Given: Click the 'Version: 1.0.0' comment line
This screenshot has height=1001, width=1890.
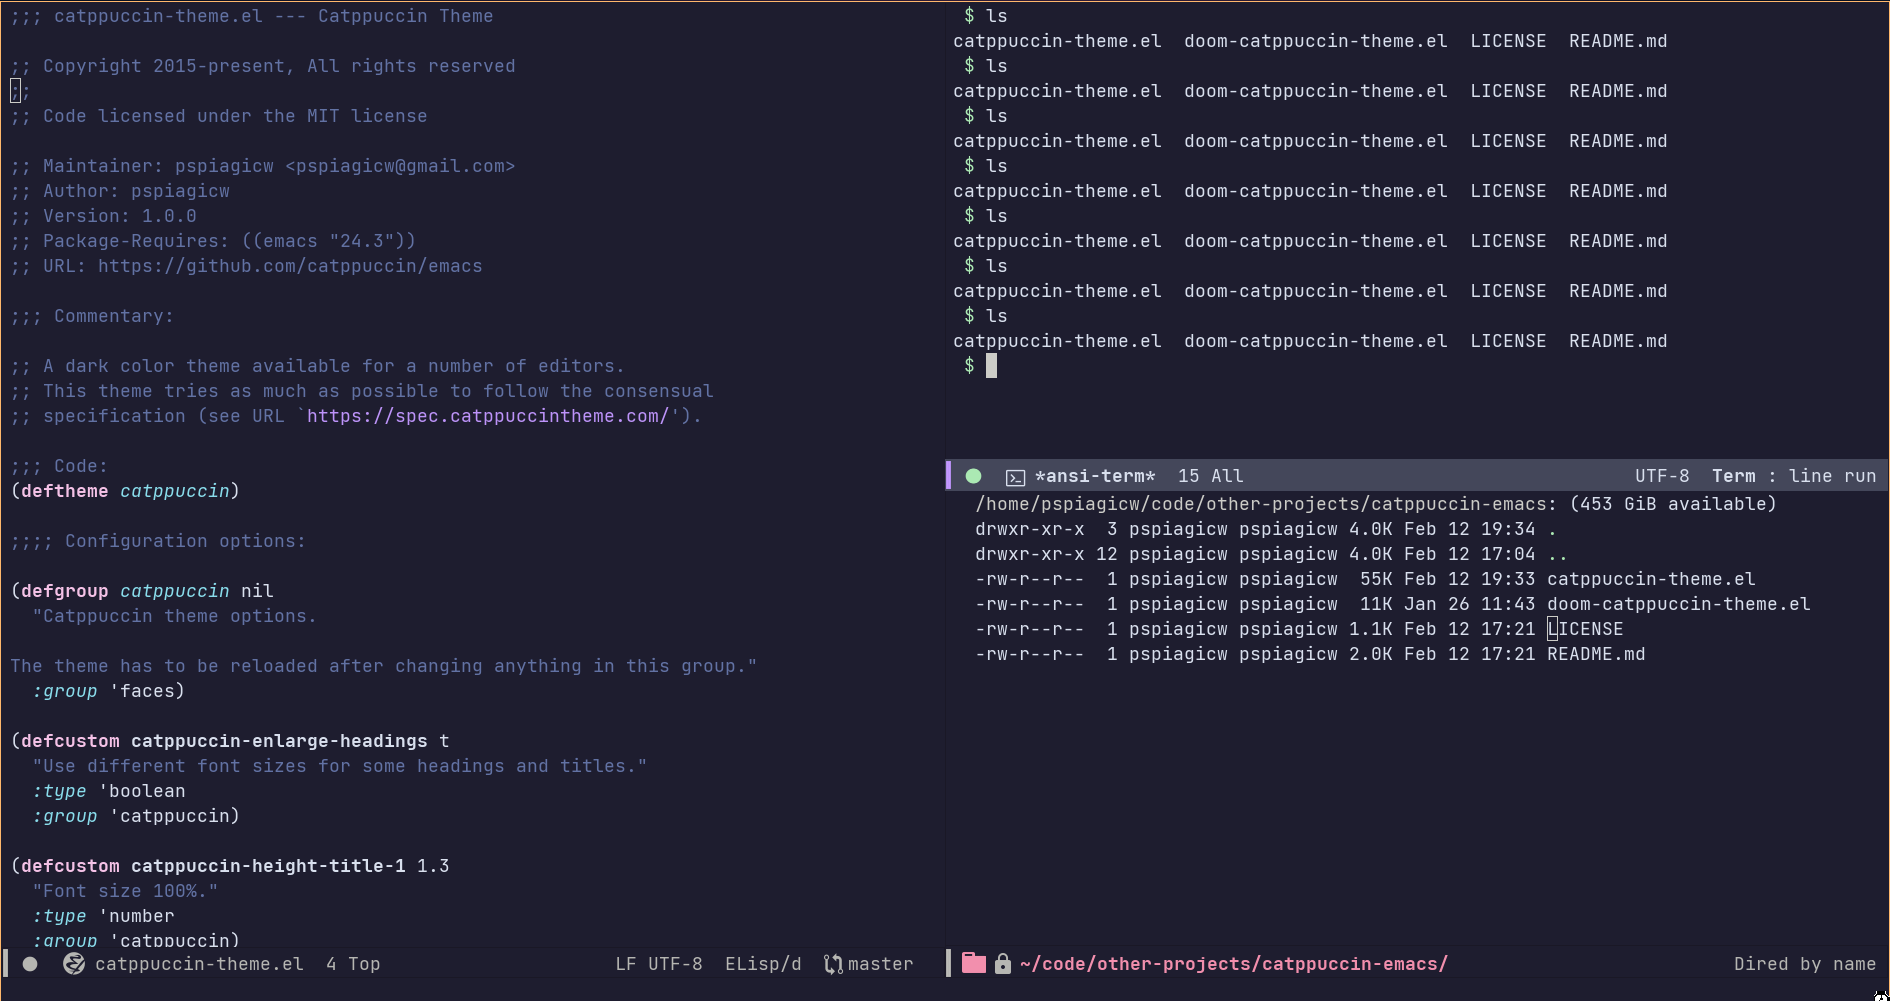Looking at the screenshot, I should point(104,216).
